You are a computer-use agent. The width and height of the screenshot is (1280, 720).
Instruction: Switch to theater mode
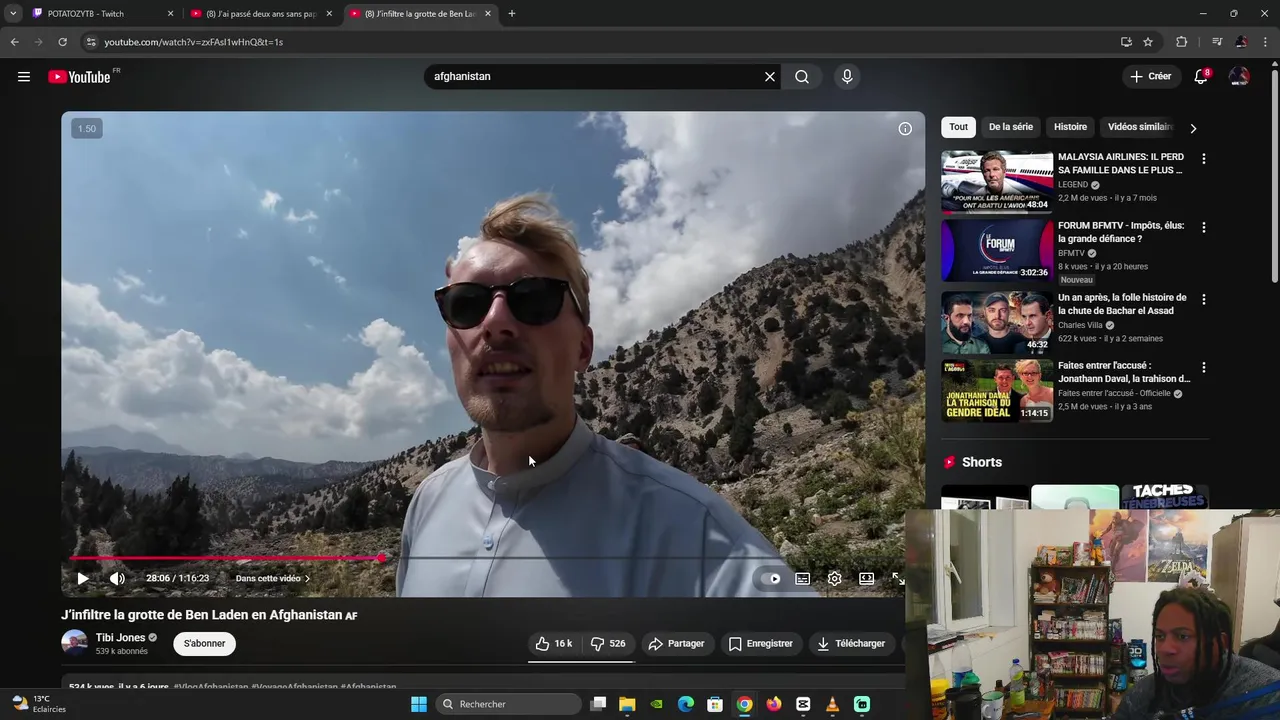[x=867, y=578]
